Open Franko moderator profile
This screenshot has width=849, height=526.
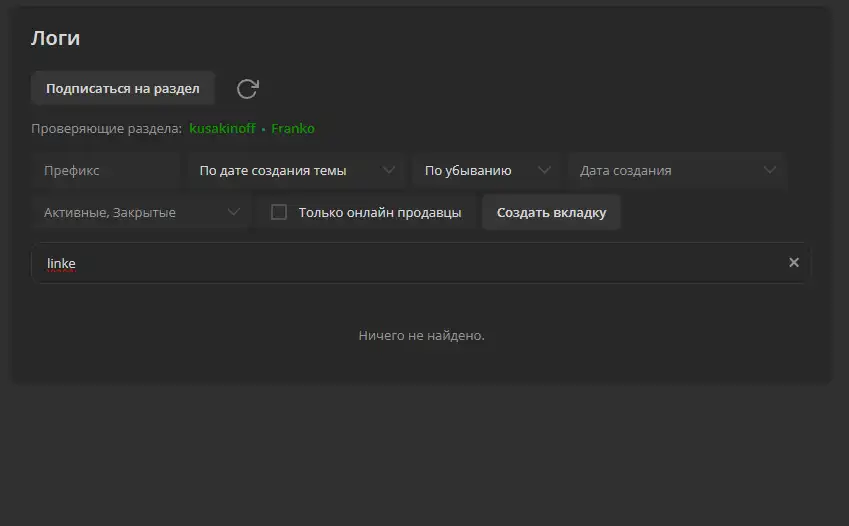292,128
